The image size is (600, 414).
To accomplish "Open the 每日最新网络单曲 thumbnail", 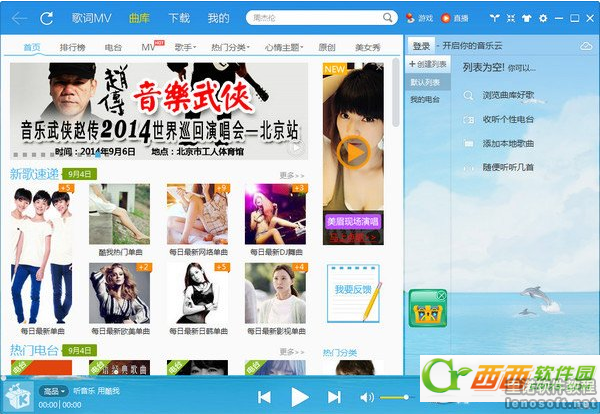I will coord(198,214).
